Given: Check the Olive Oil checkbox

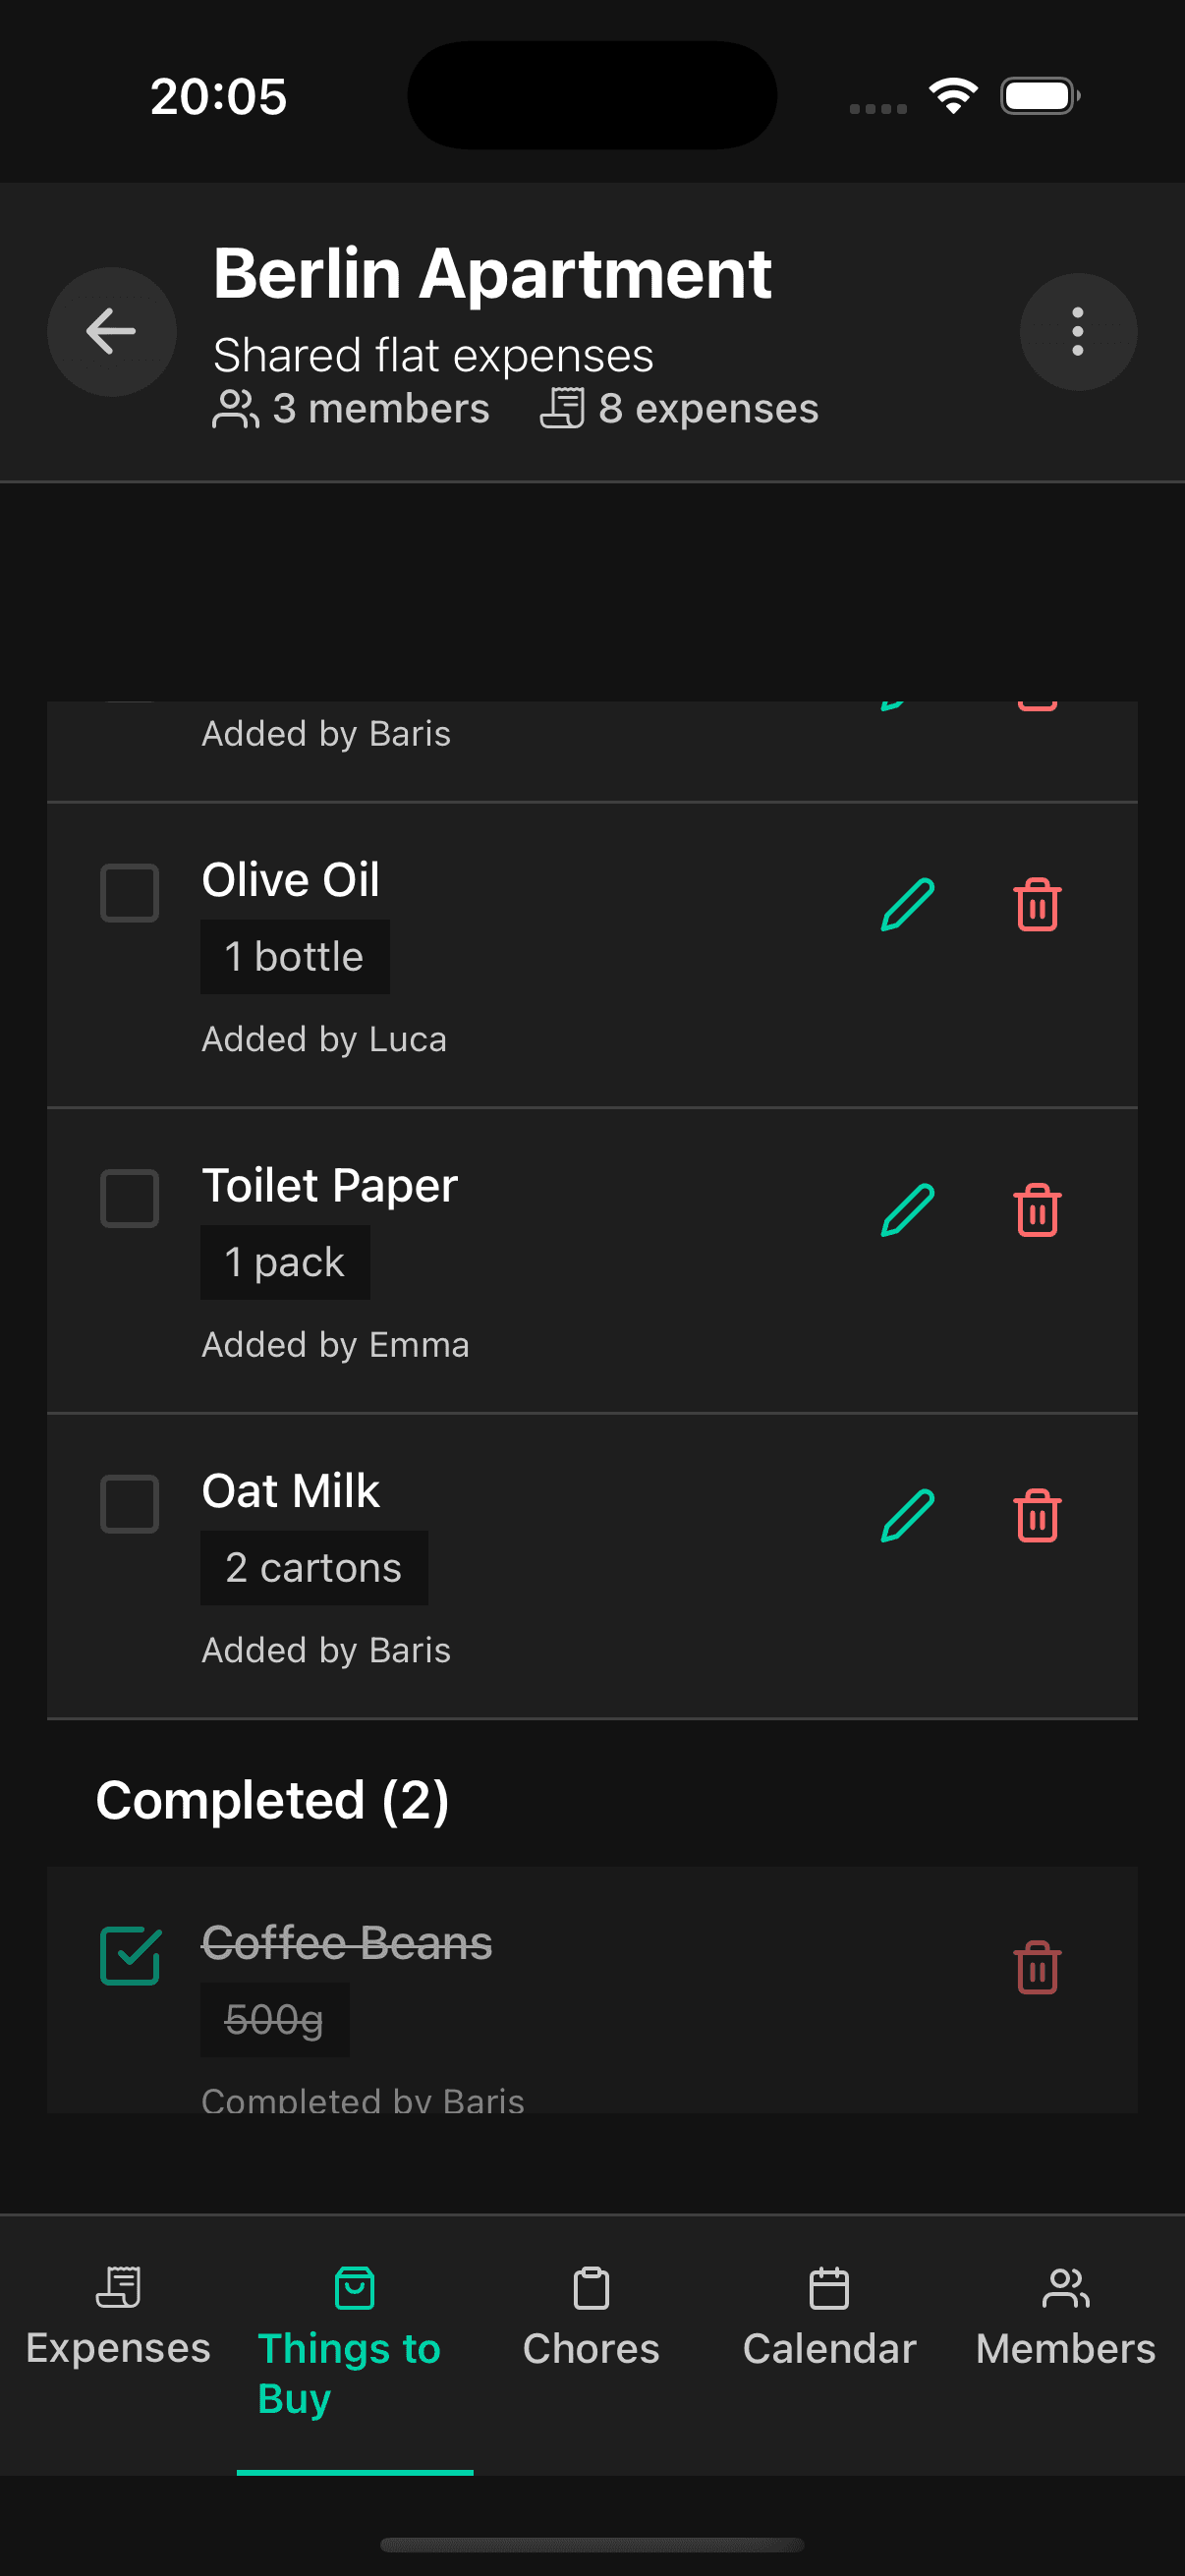Looking at the screenshot, I should point(128,893).
